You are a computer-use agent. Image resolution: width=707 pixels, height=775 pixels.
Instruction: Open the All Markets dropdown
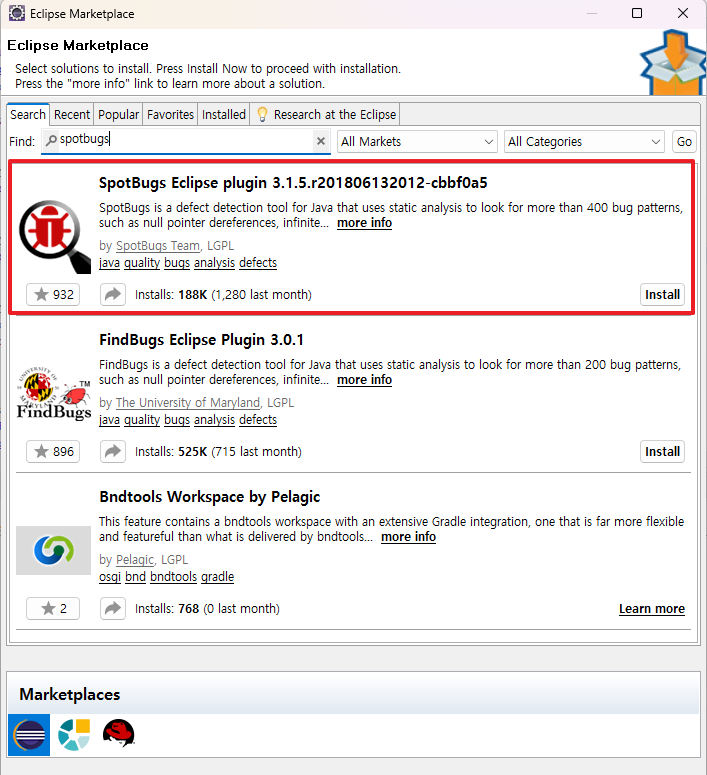point(417,142)
